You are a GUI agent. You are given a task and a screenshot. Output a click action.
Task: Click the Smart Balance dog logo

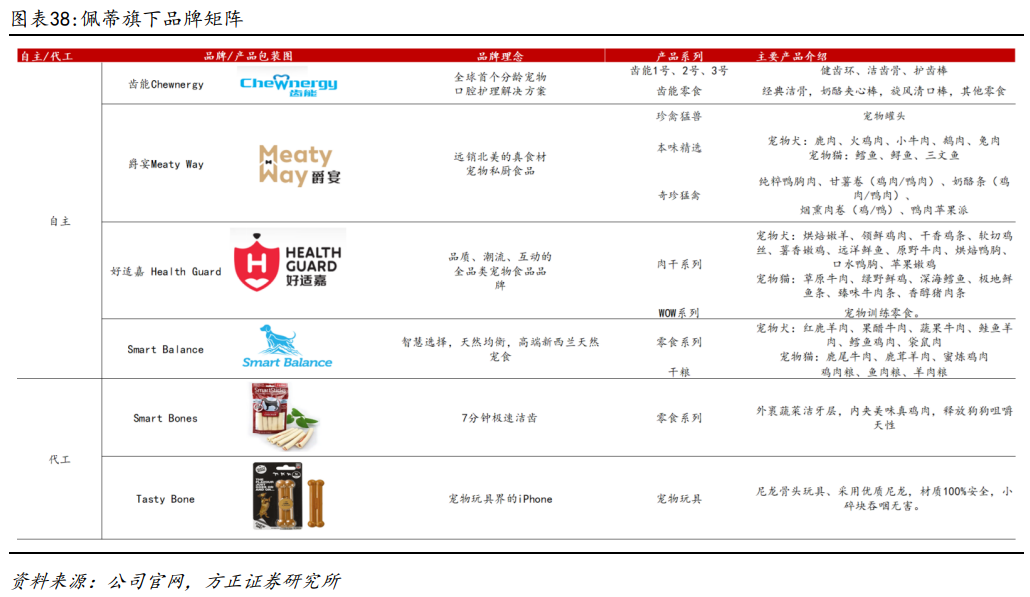coord(287,346)
